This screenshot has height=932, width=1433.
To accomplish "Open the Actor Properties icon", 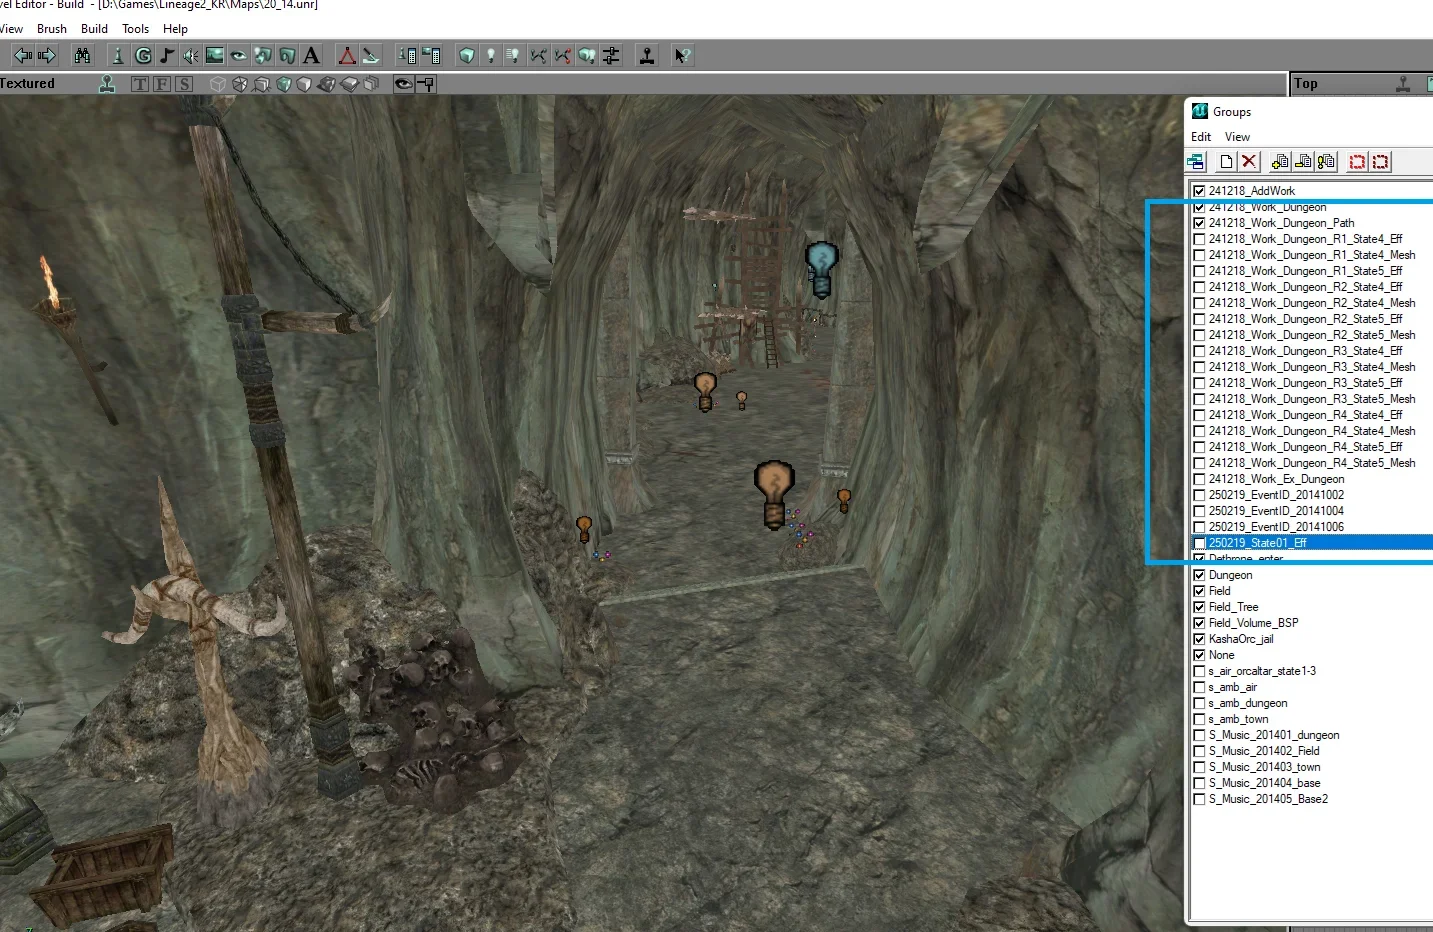I will tap(407, 56).
